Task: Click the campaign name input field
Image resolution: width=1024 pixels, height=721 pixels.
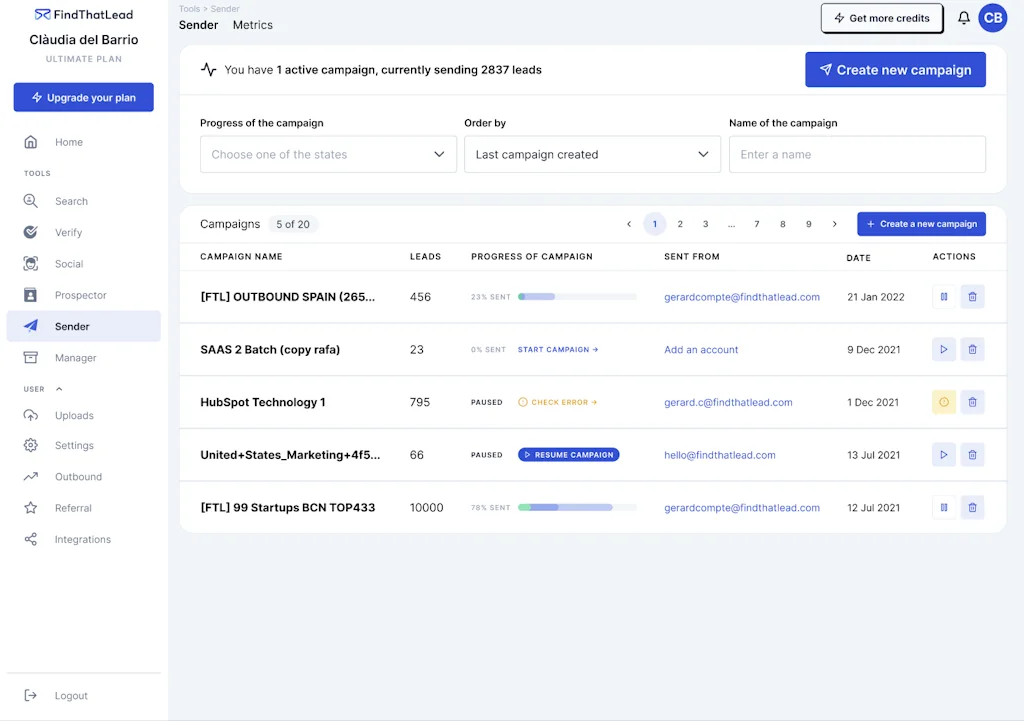Action: [x=857, y=154]
